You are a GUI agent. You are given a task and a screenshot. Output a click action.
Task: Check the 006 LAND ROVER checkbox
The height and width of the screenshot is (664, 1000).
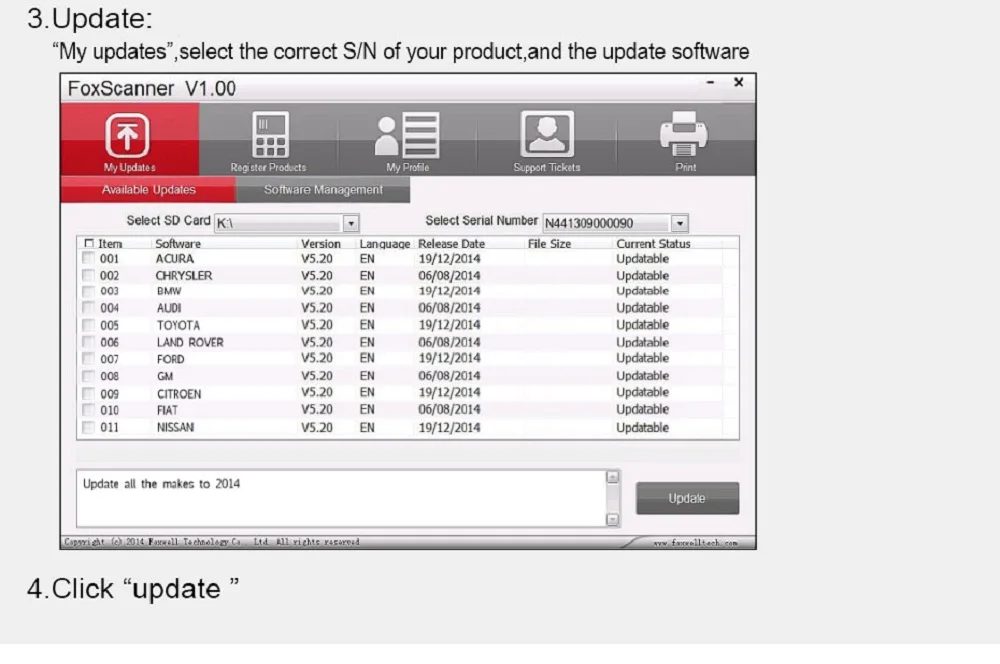click(88, 342)
